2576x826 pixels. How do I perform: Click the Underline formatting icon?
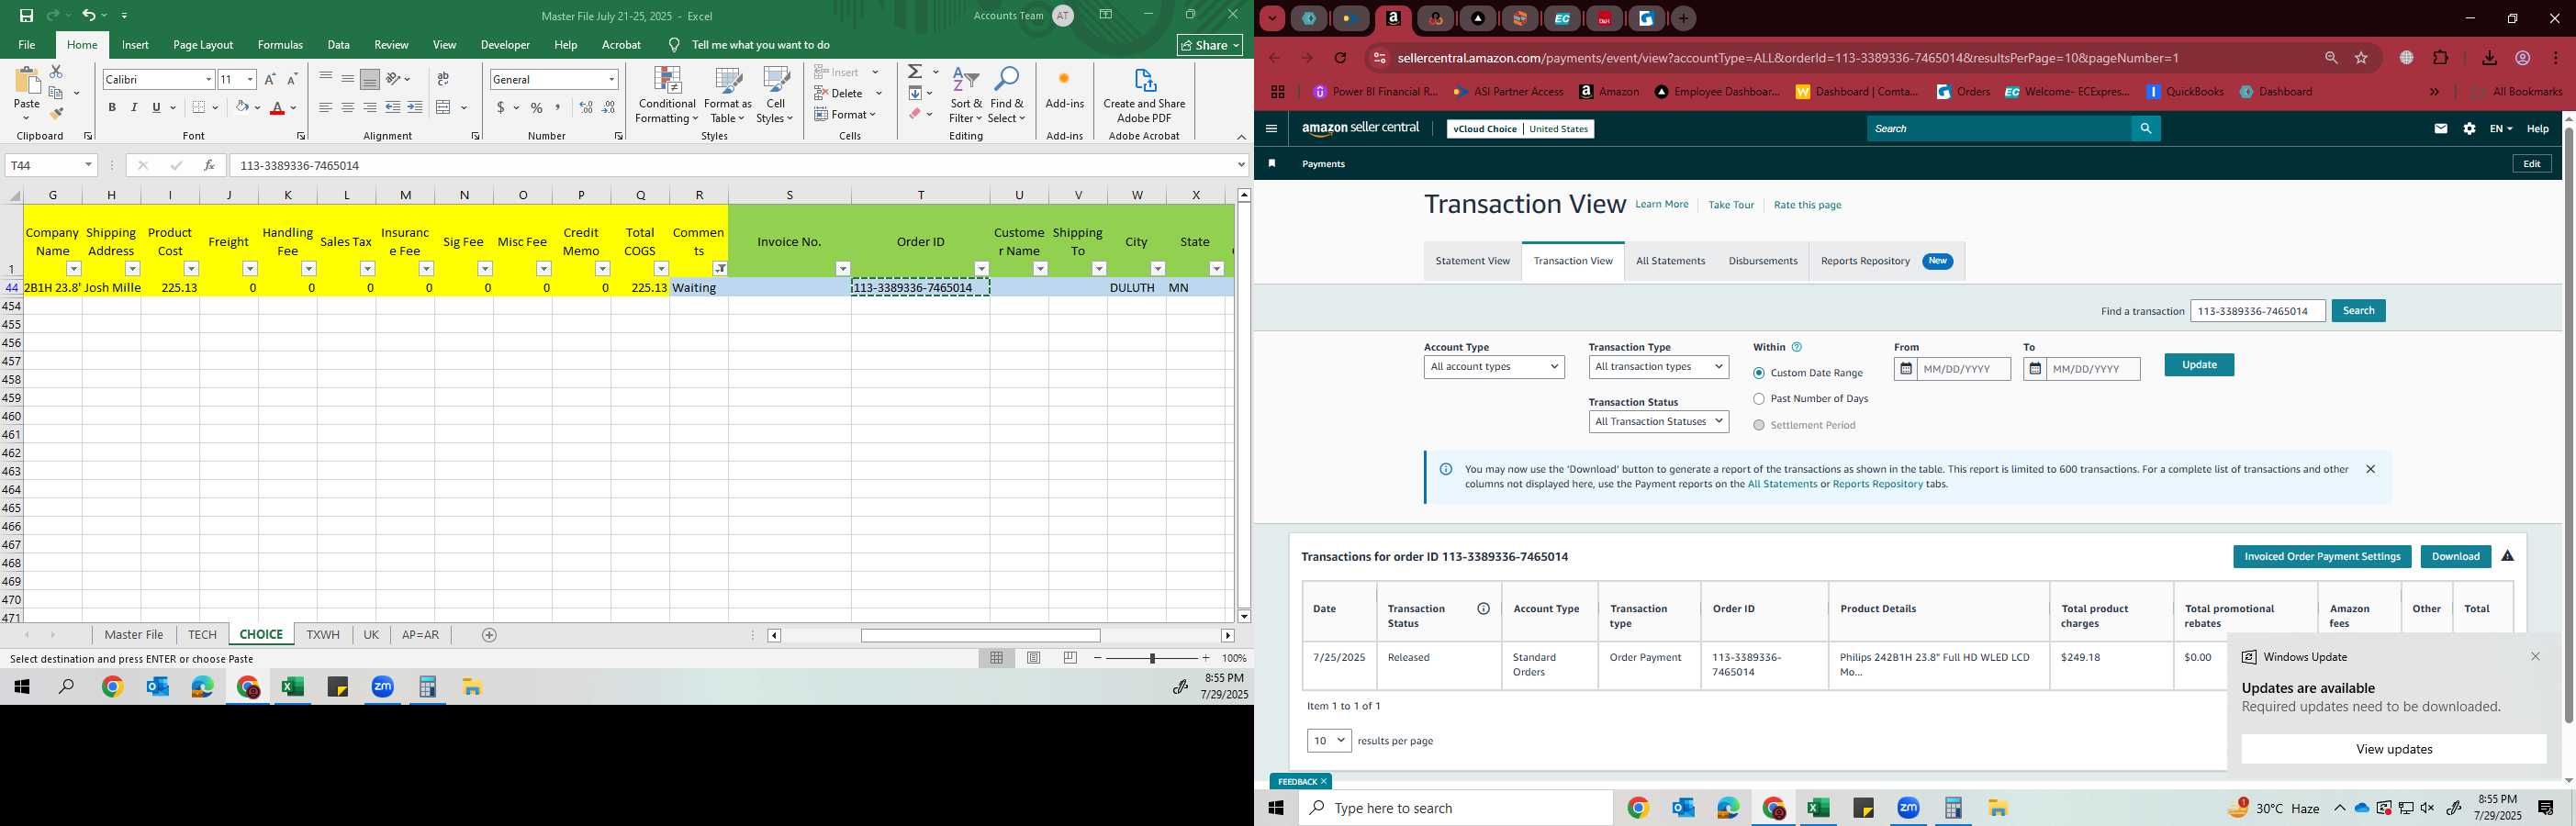click(x=156, y=107)
